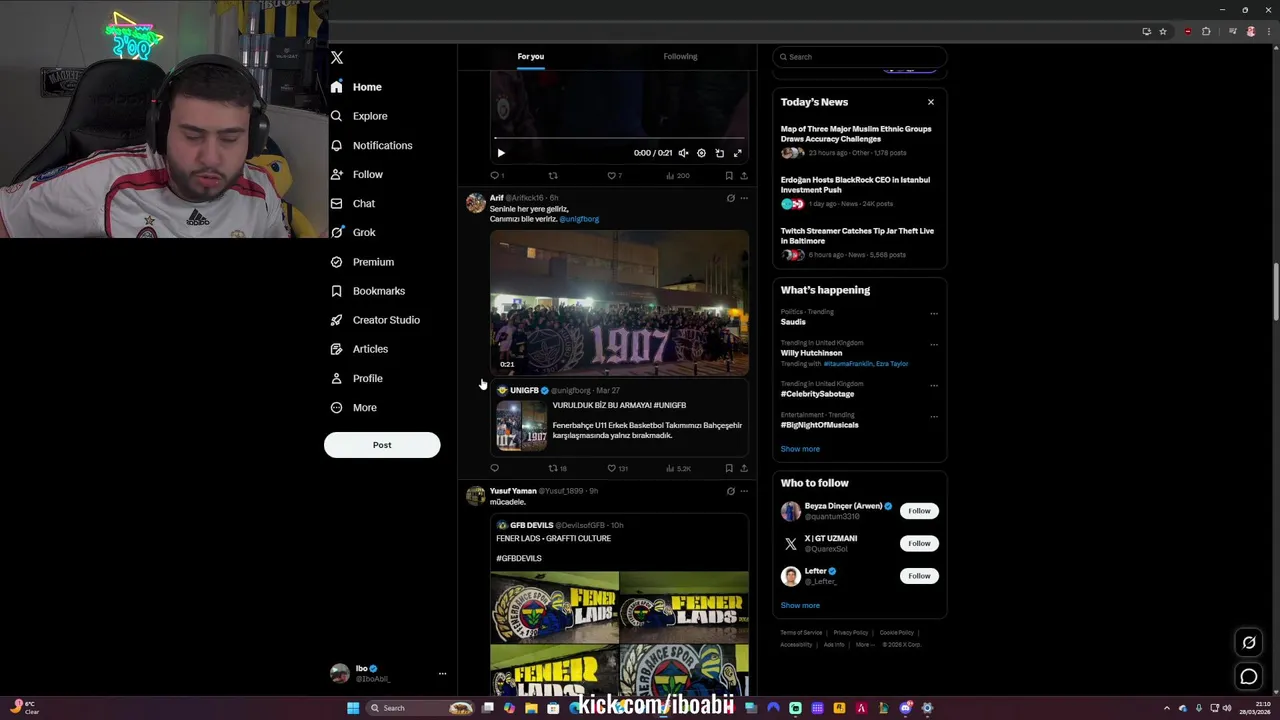
Task: Bookmark the top video post
Action: (729, 176)
